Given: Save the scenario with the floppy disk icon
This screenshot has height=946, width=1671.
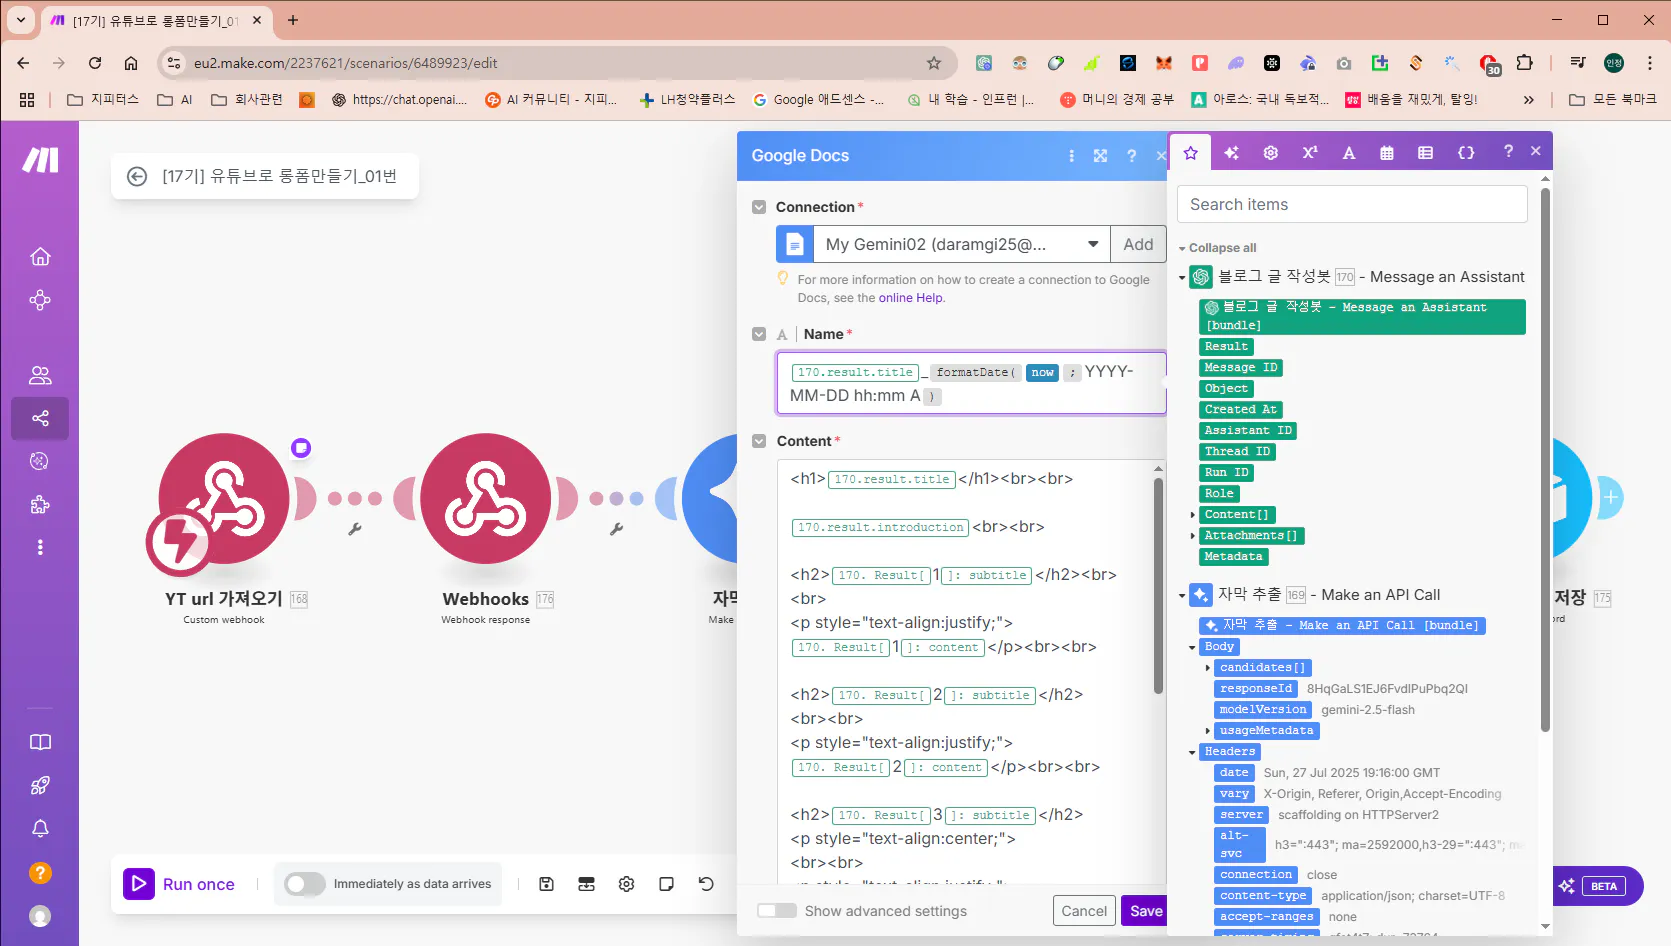Looking at the screenshot, I should pyautogui.click(x=546, y=884).
